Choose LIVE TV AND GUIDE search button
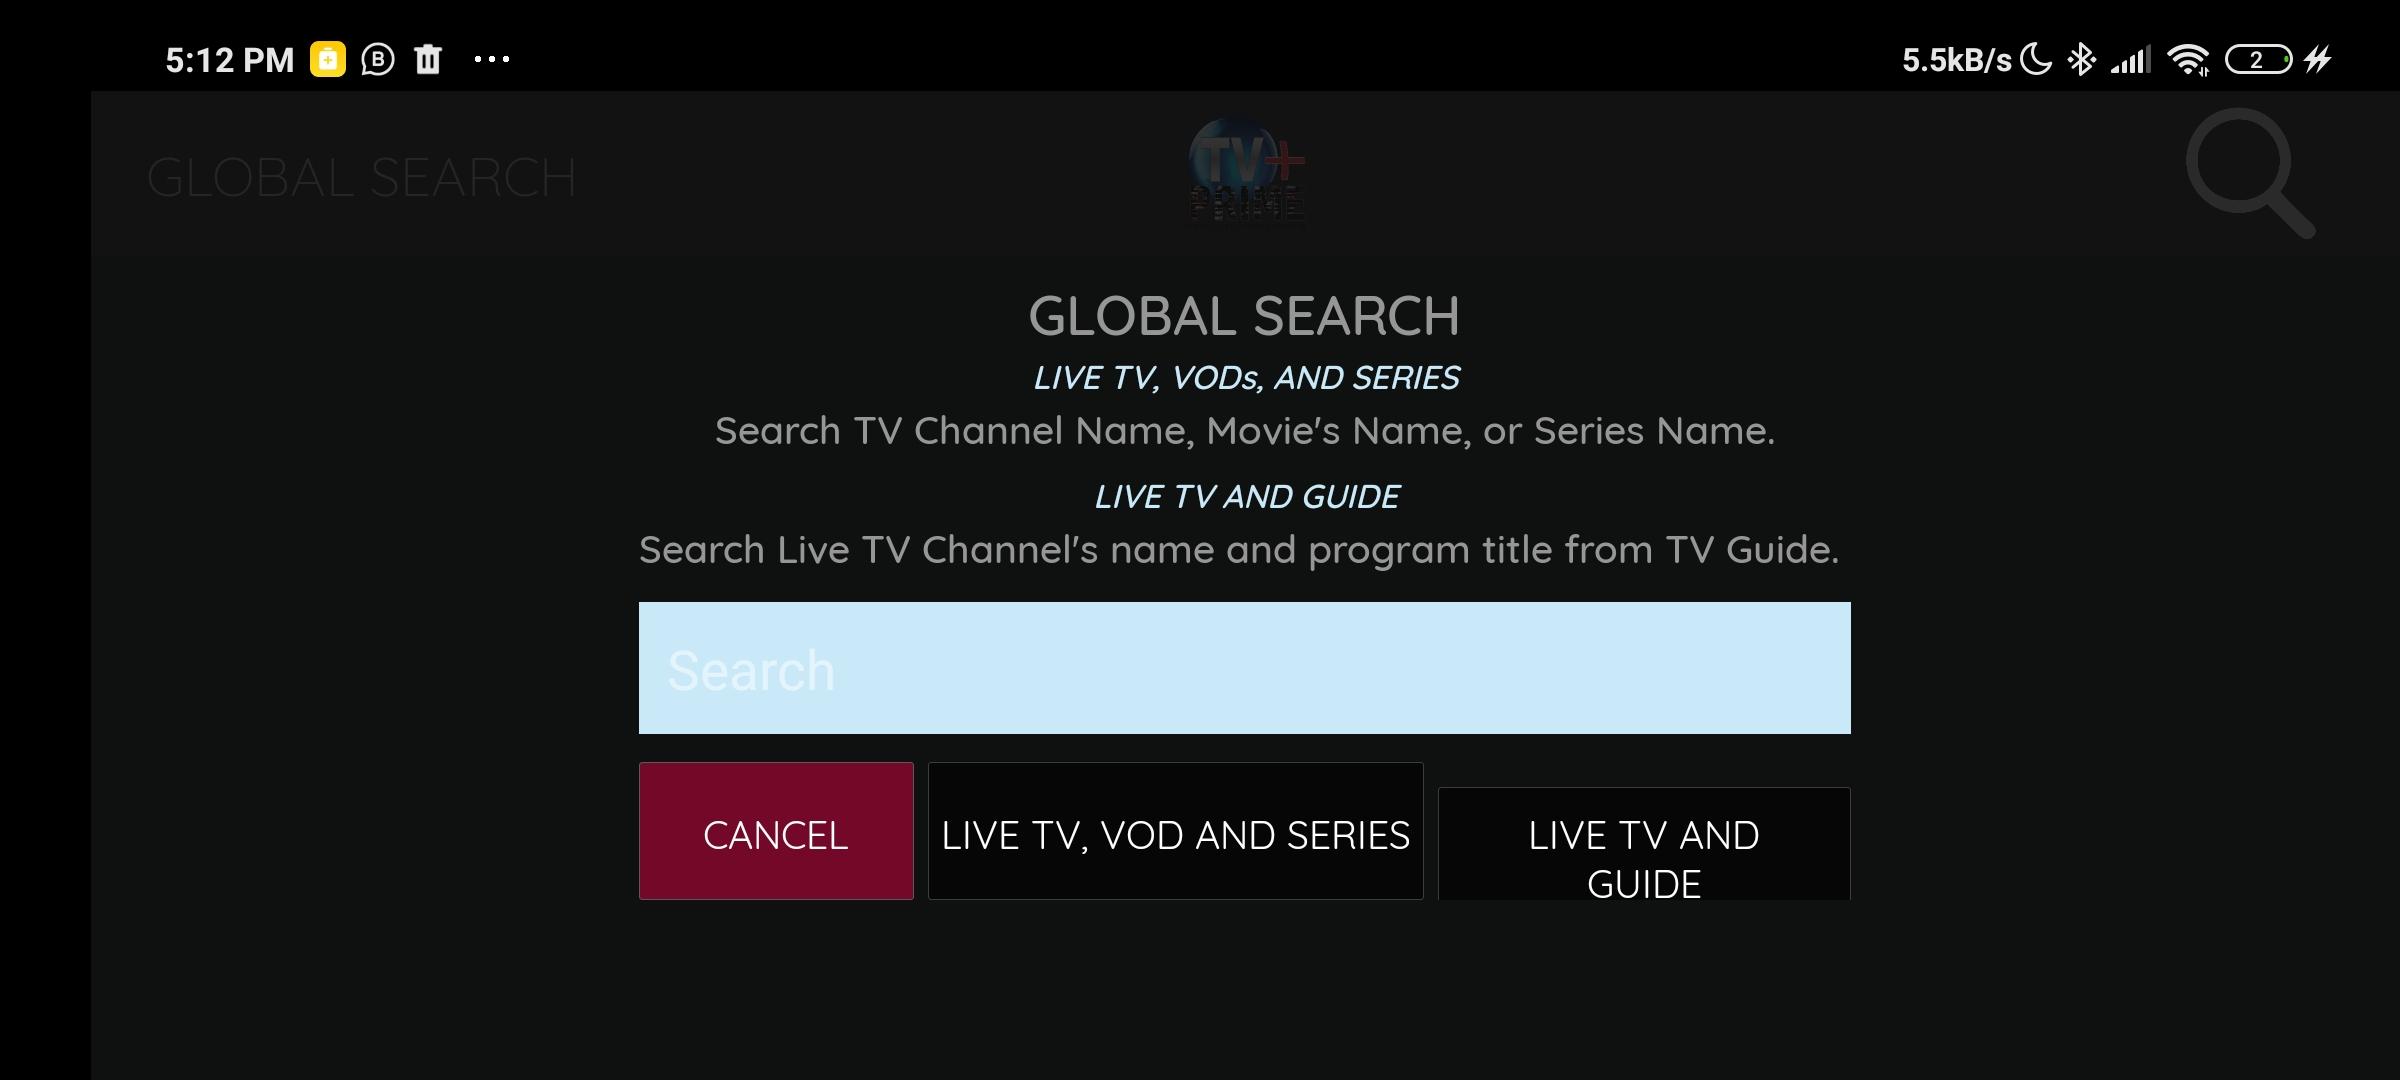 (x=1644, y=844)
